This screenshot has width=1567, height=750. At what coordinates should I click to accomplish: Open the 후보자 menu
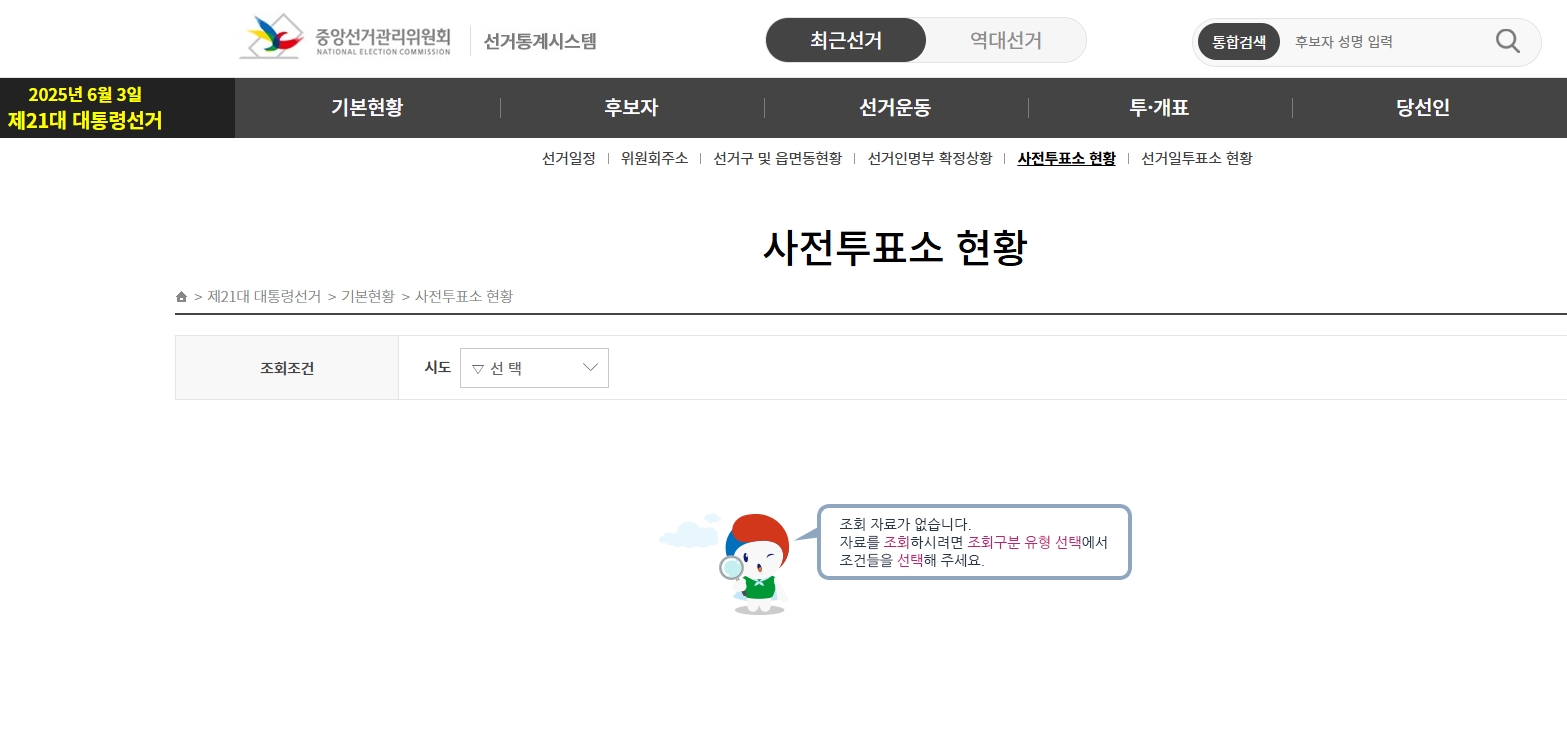[631, 107]
